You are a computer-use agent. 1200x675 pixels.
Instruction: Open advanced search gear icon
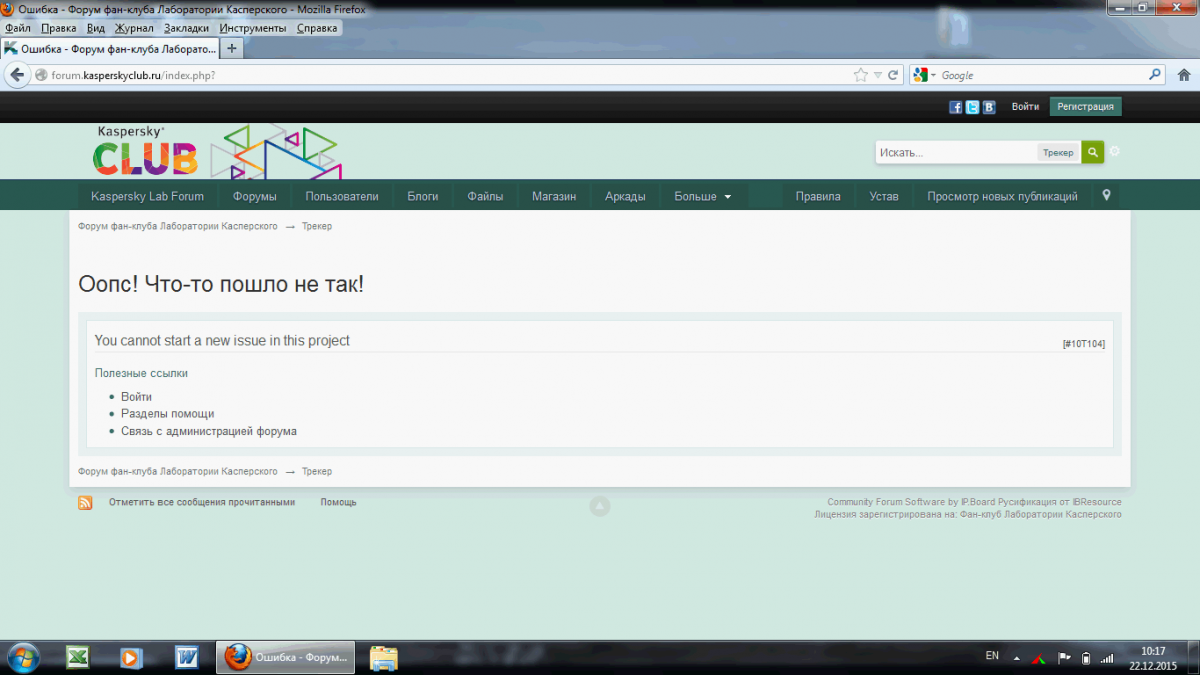[x=1115, y=152]
